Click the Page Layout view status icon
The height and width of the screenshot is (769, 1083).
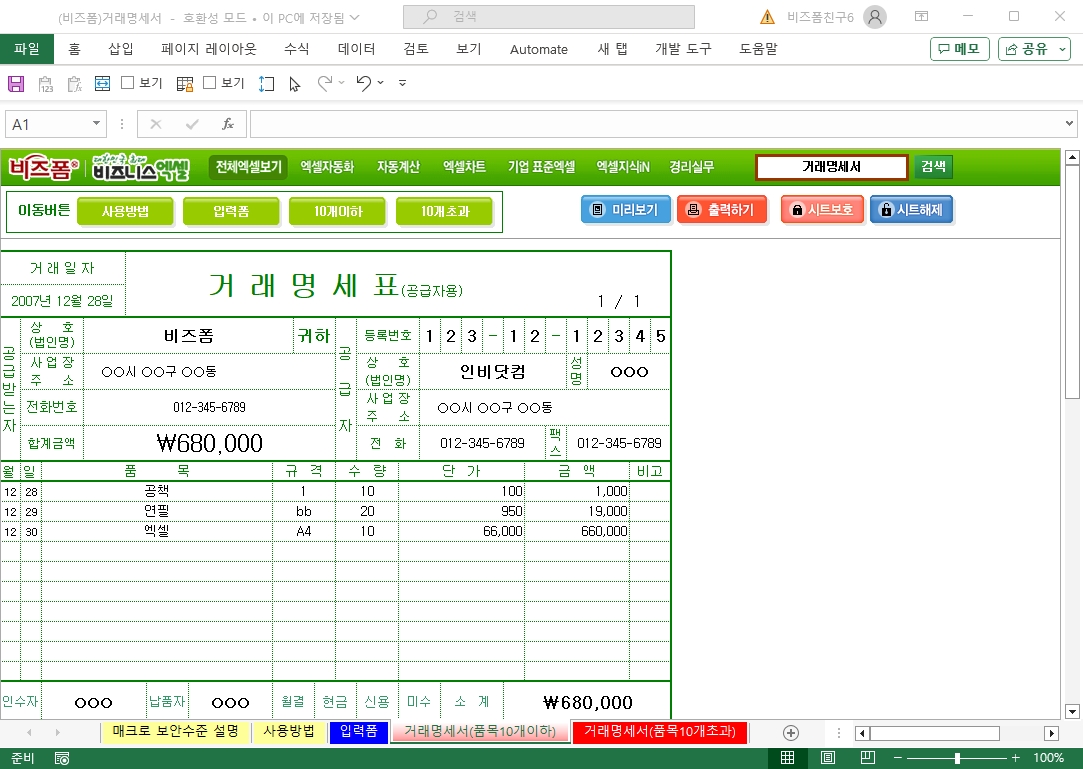coord(827,758)
